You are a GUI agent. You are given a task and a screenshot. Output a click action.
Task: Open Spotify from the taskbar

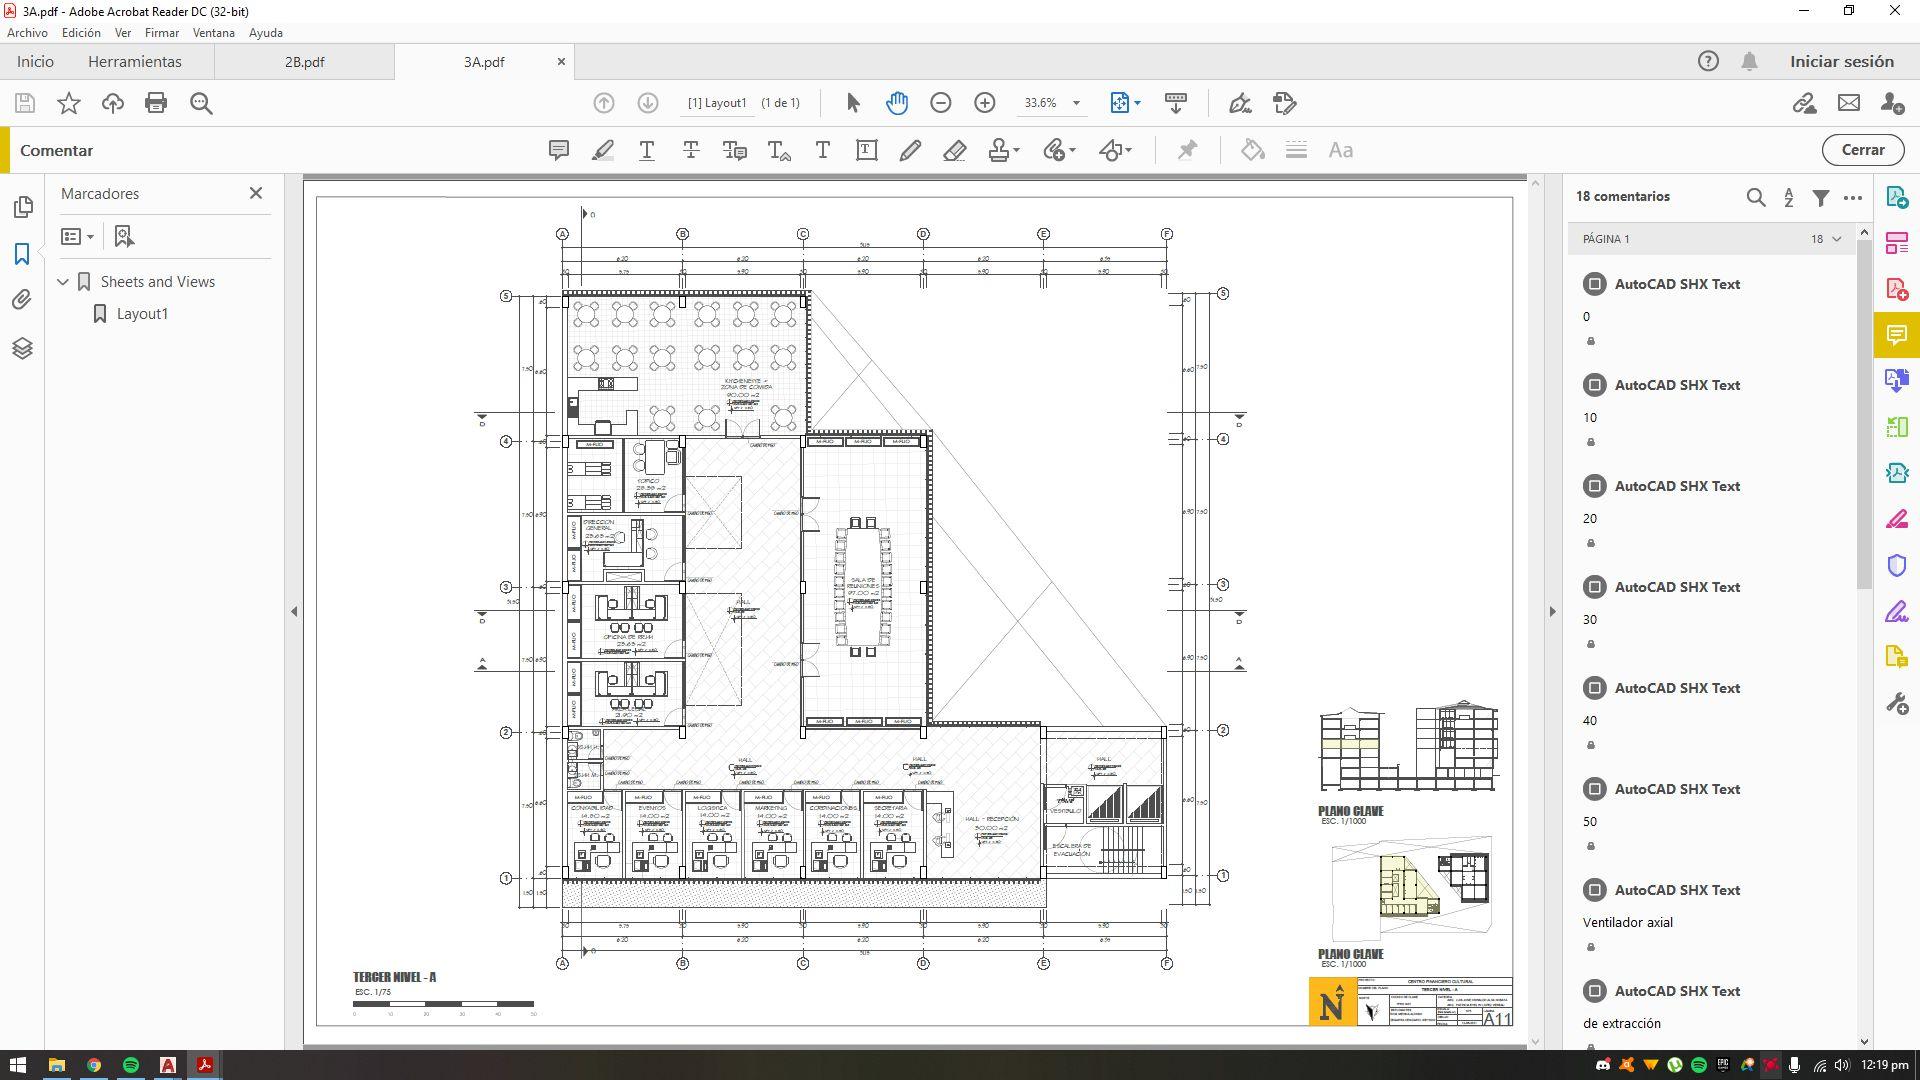131,1065
